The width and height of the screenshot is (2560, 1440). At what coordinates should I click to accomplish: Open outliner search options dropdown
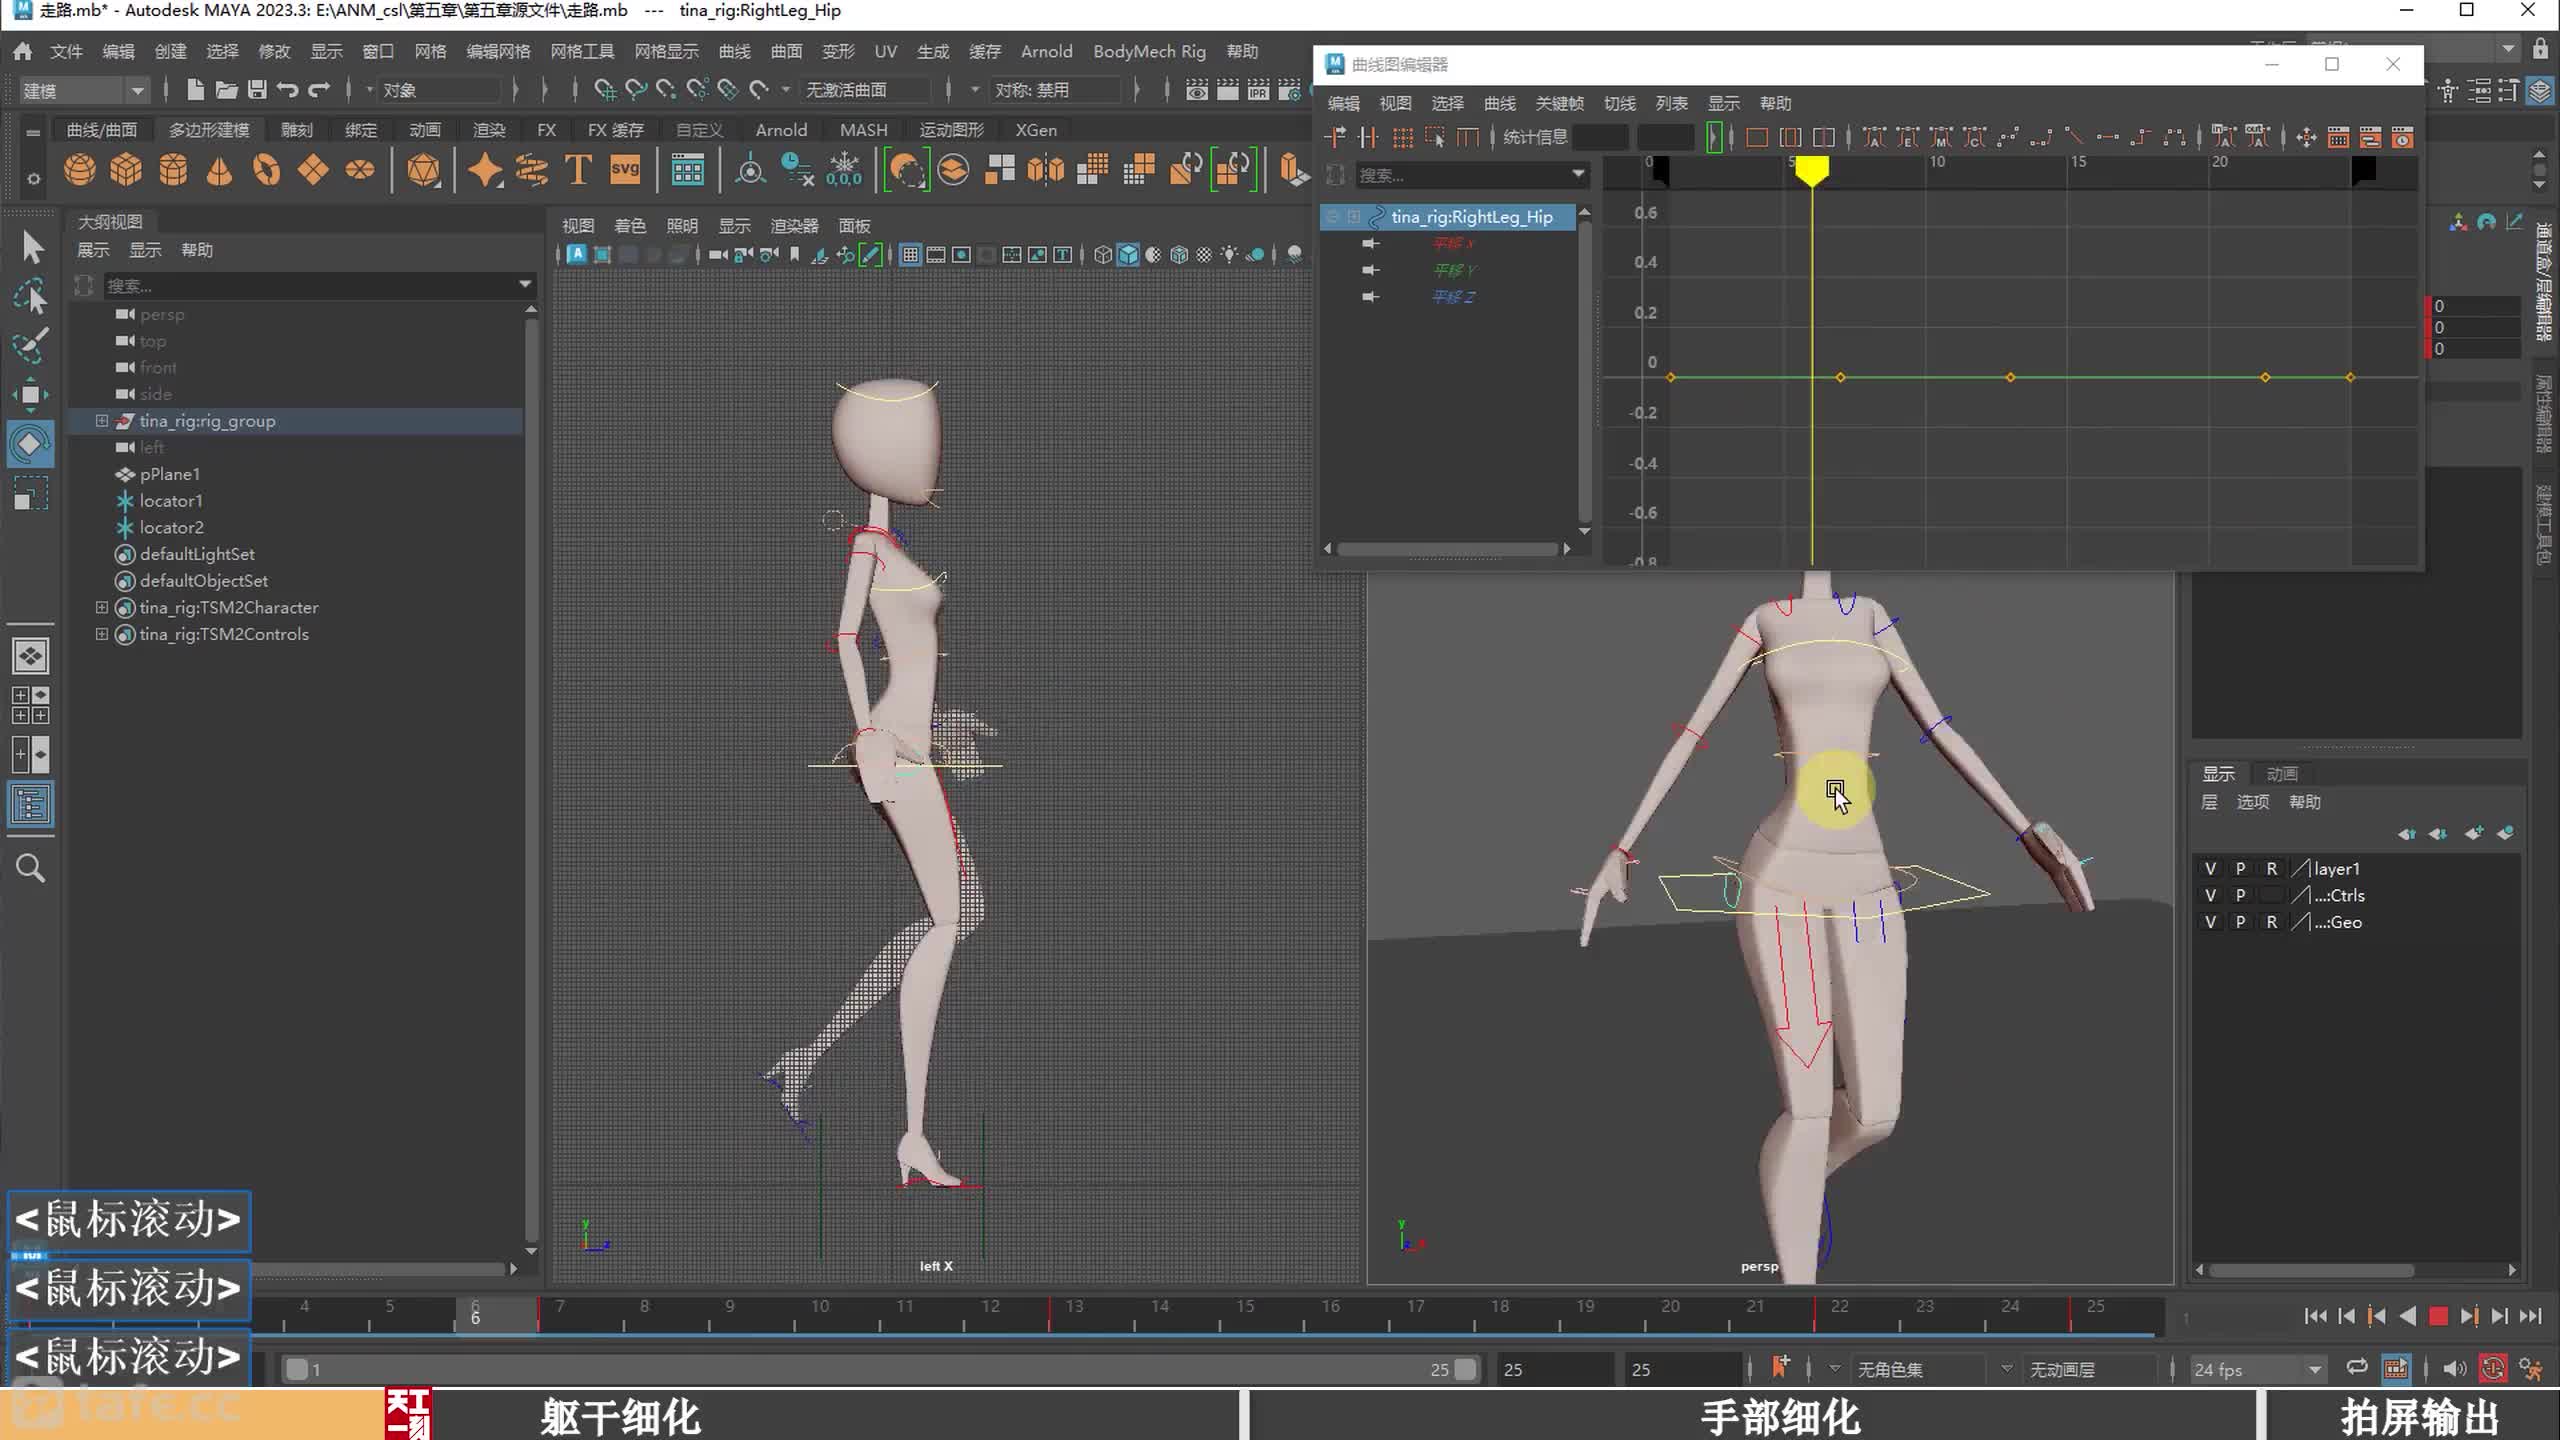tap(525, 285)
